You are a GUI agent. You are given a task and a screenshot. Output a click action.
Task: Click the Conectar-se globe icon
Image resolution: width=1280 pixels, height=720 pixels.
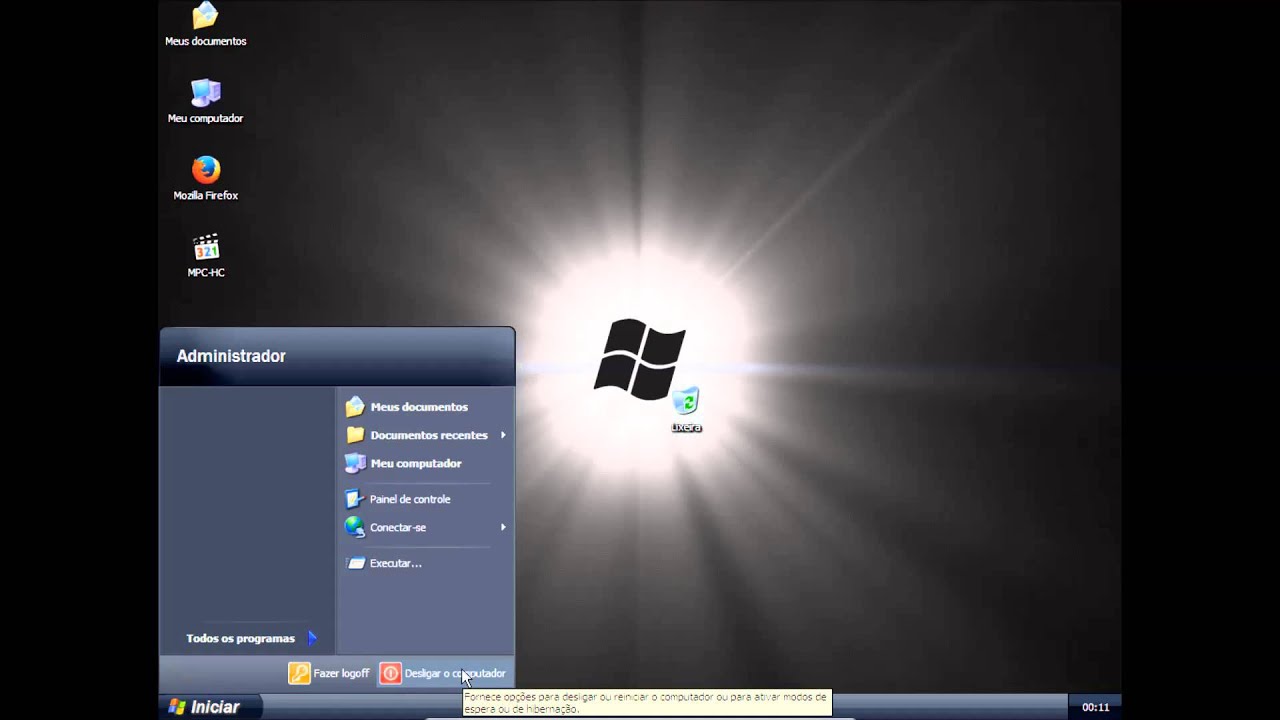[355, 527]
